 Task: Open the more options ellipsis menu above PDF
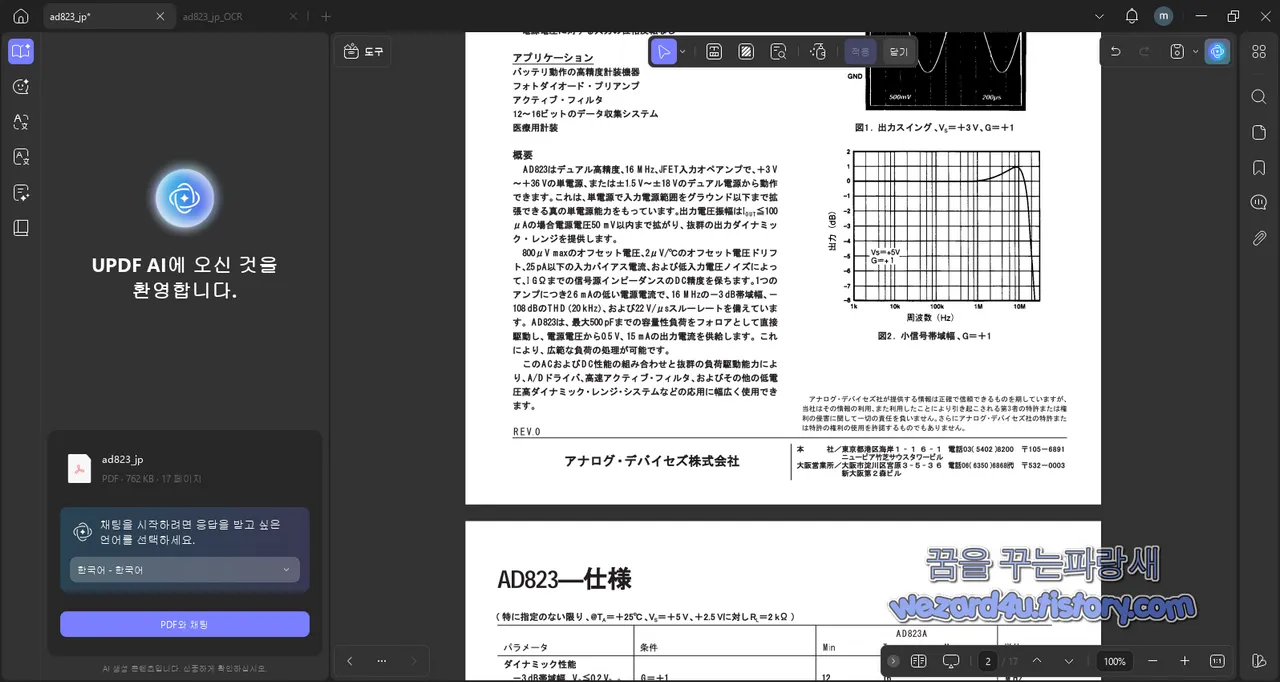(x=381, y=661)
